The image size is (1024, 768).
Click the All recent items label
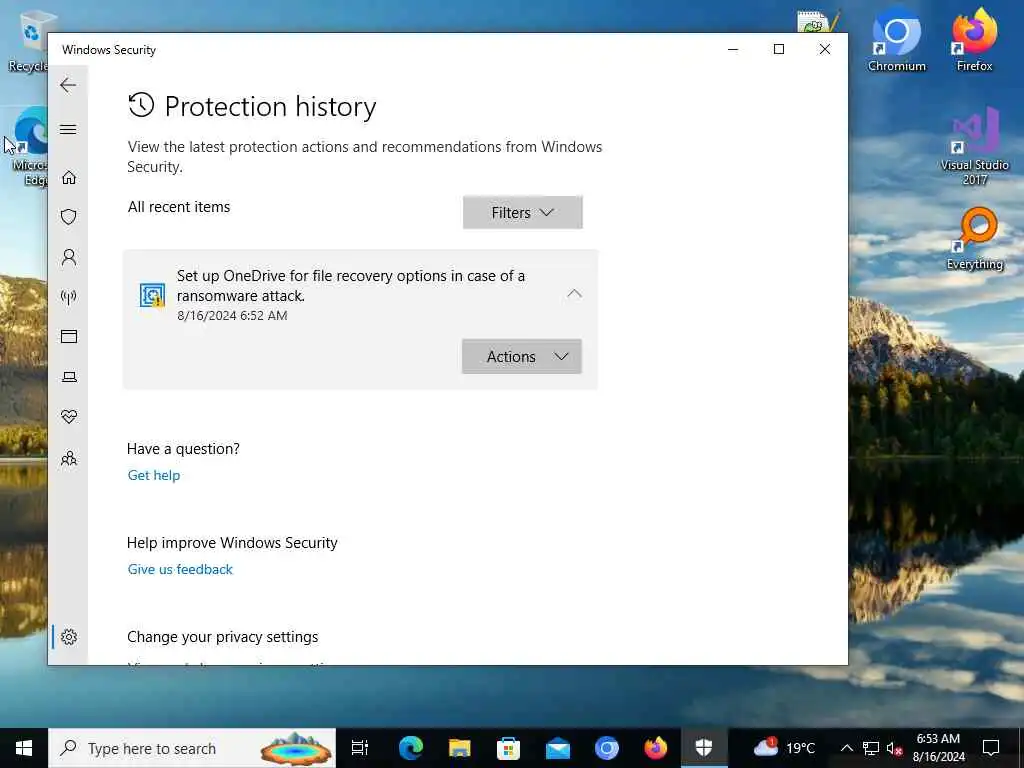179,207
